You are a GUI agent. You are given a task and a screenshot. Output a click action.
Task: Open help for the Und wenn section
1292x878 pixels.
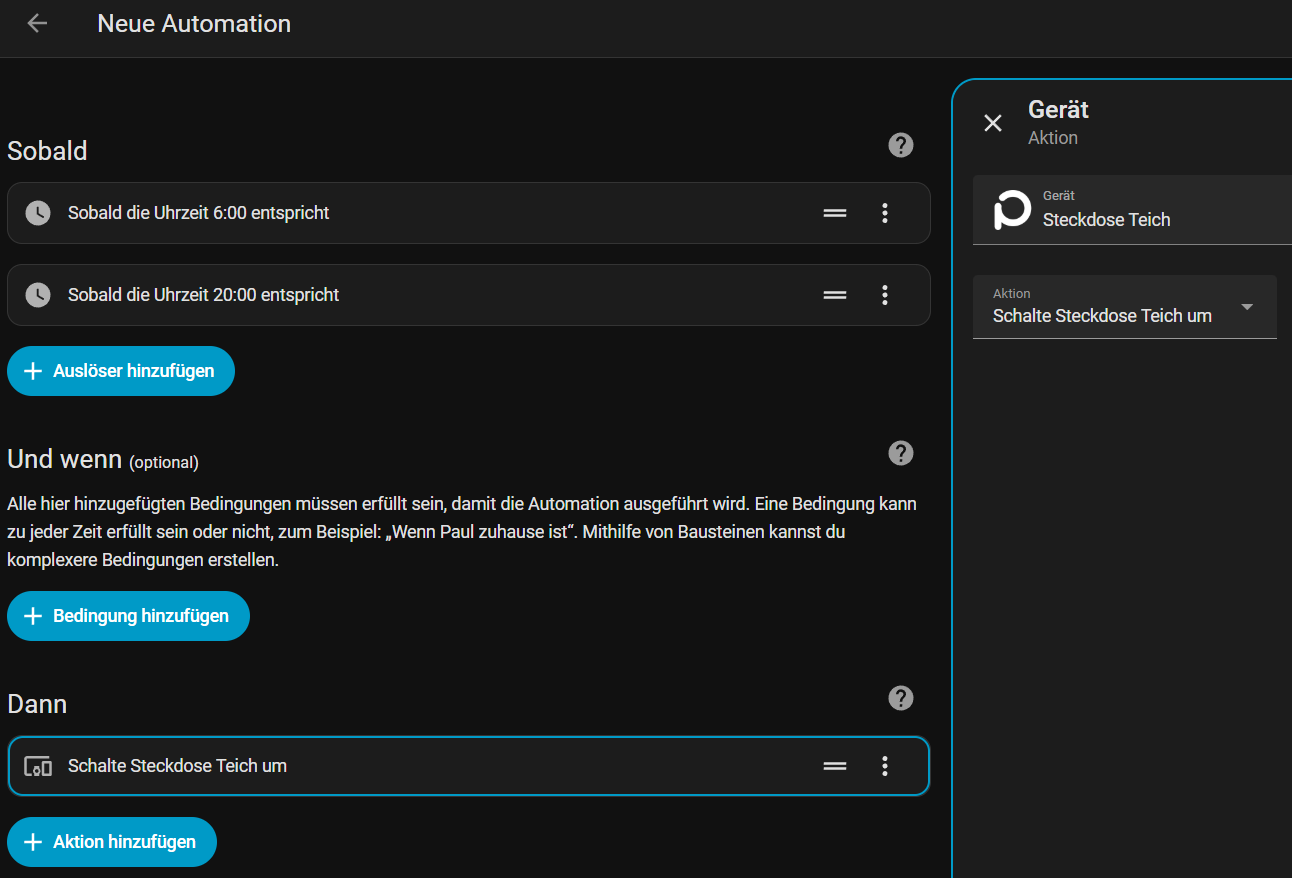click(x=900, y=453)
